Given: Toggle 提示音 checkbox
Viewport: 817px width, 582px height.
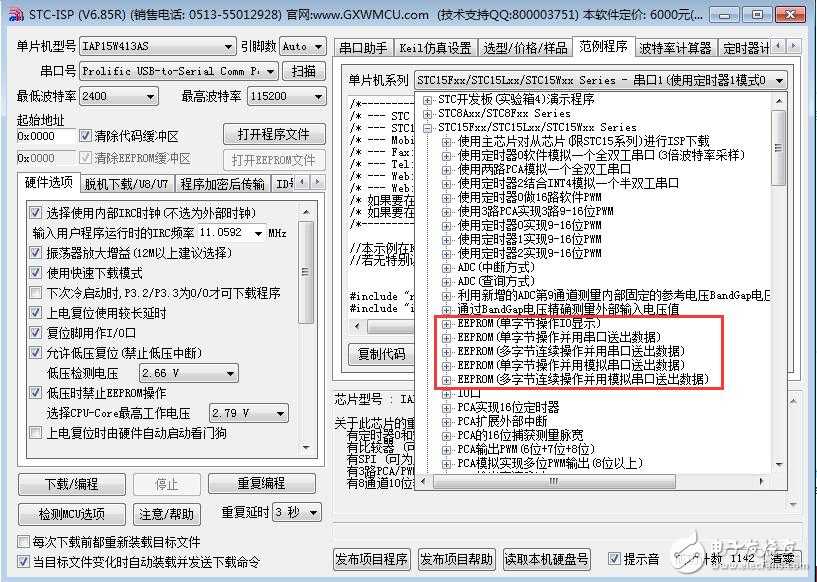Looking at the screenshot, I should [615, 559].
